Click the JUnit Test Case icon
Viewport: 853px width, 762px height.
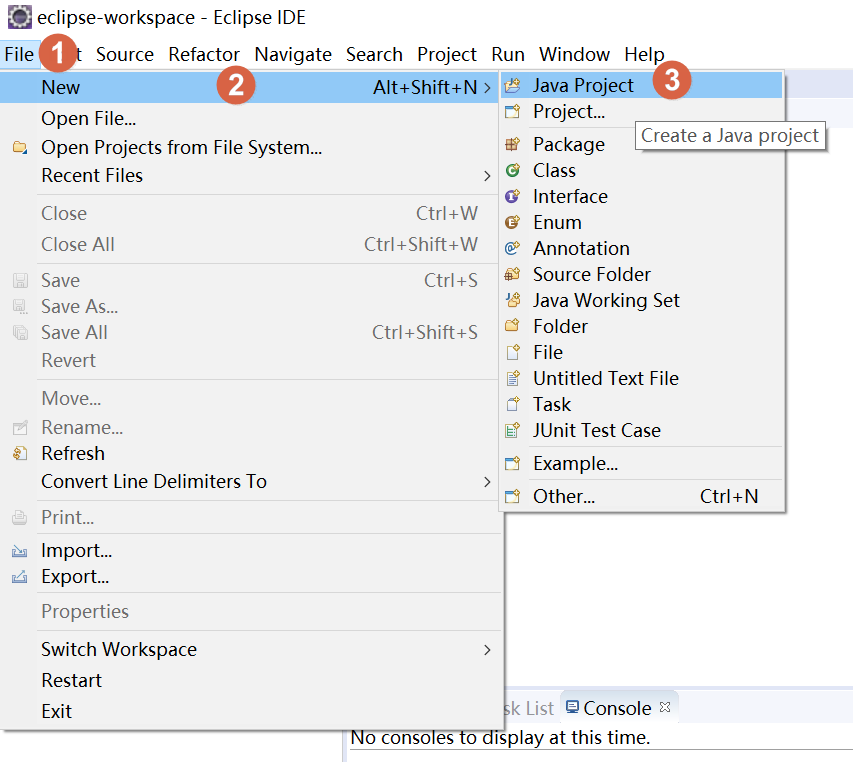pyautogui.click(x=513, y=430)
